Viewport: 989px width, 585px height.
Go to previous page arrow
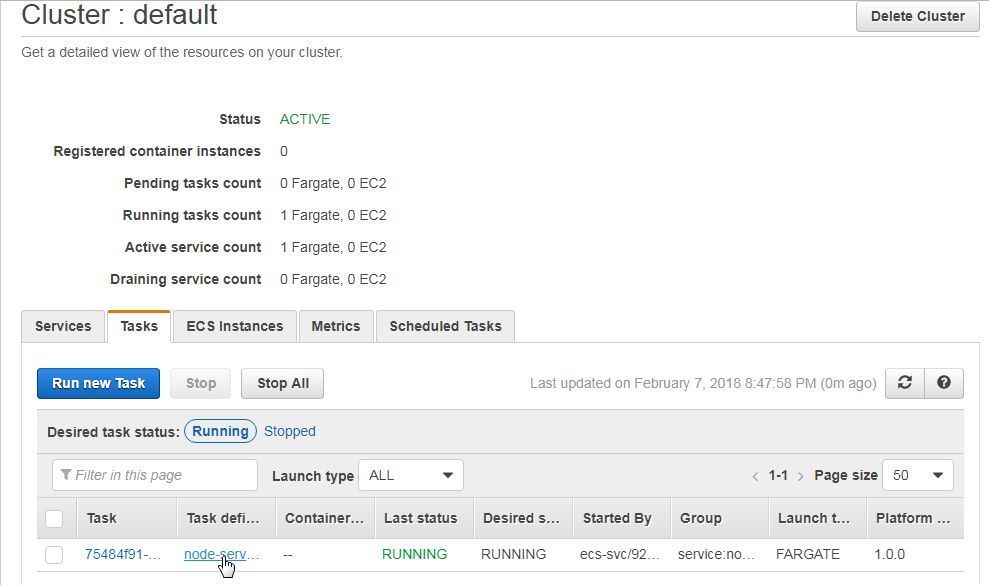point(755,476)
